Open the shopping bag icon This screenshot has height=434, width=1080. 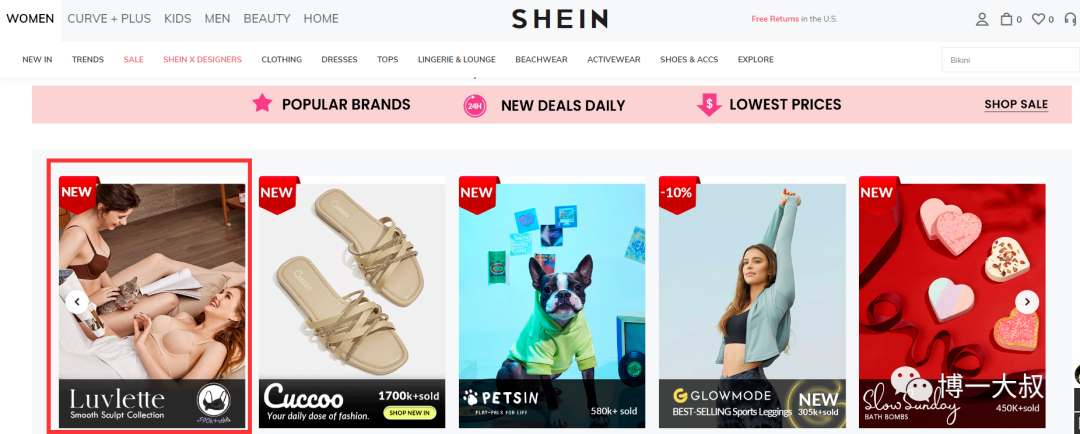click(x=1006, y=19)
